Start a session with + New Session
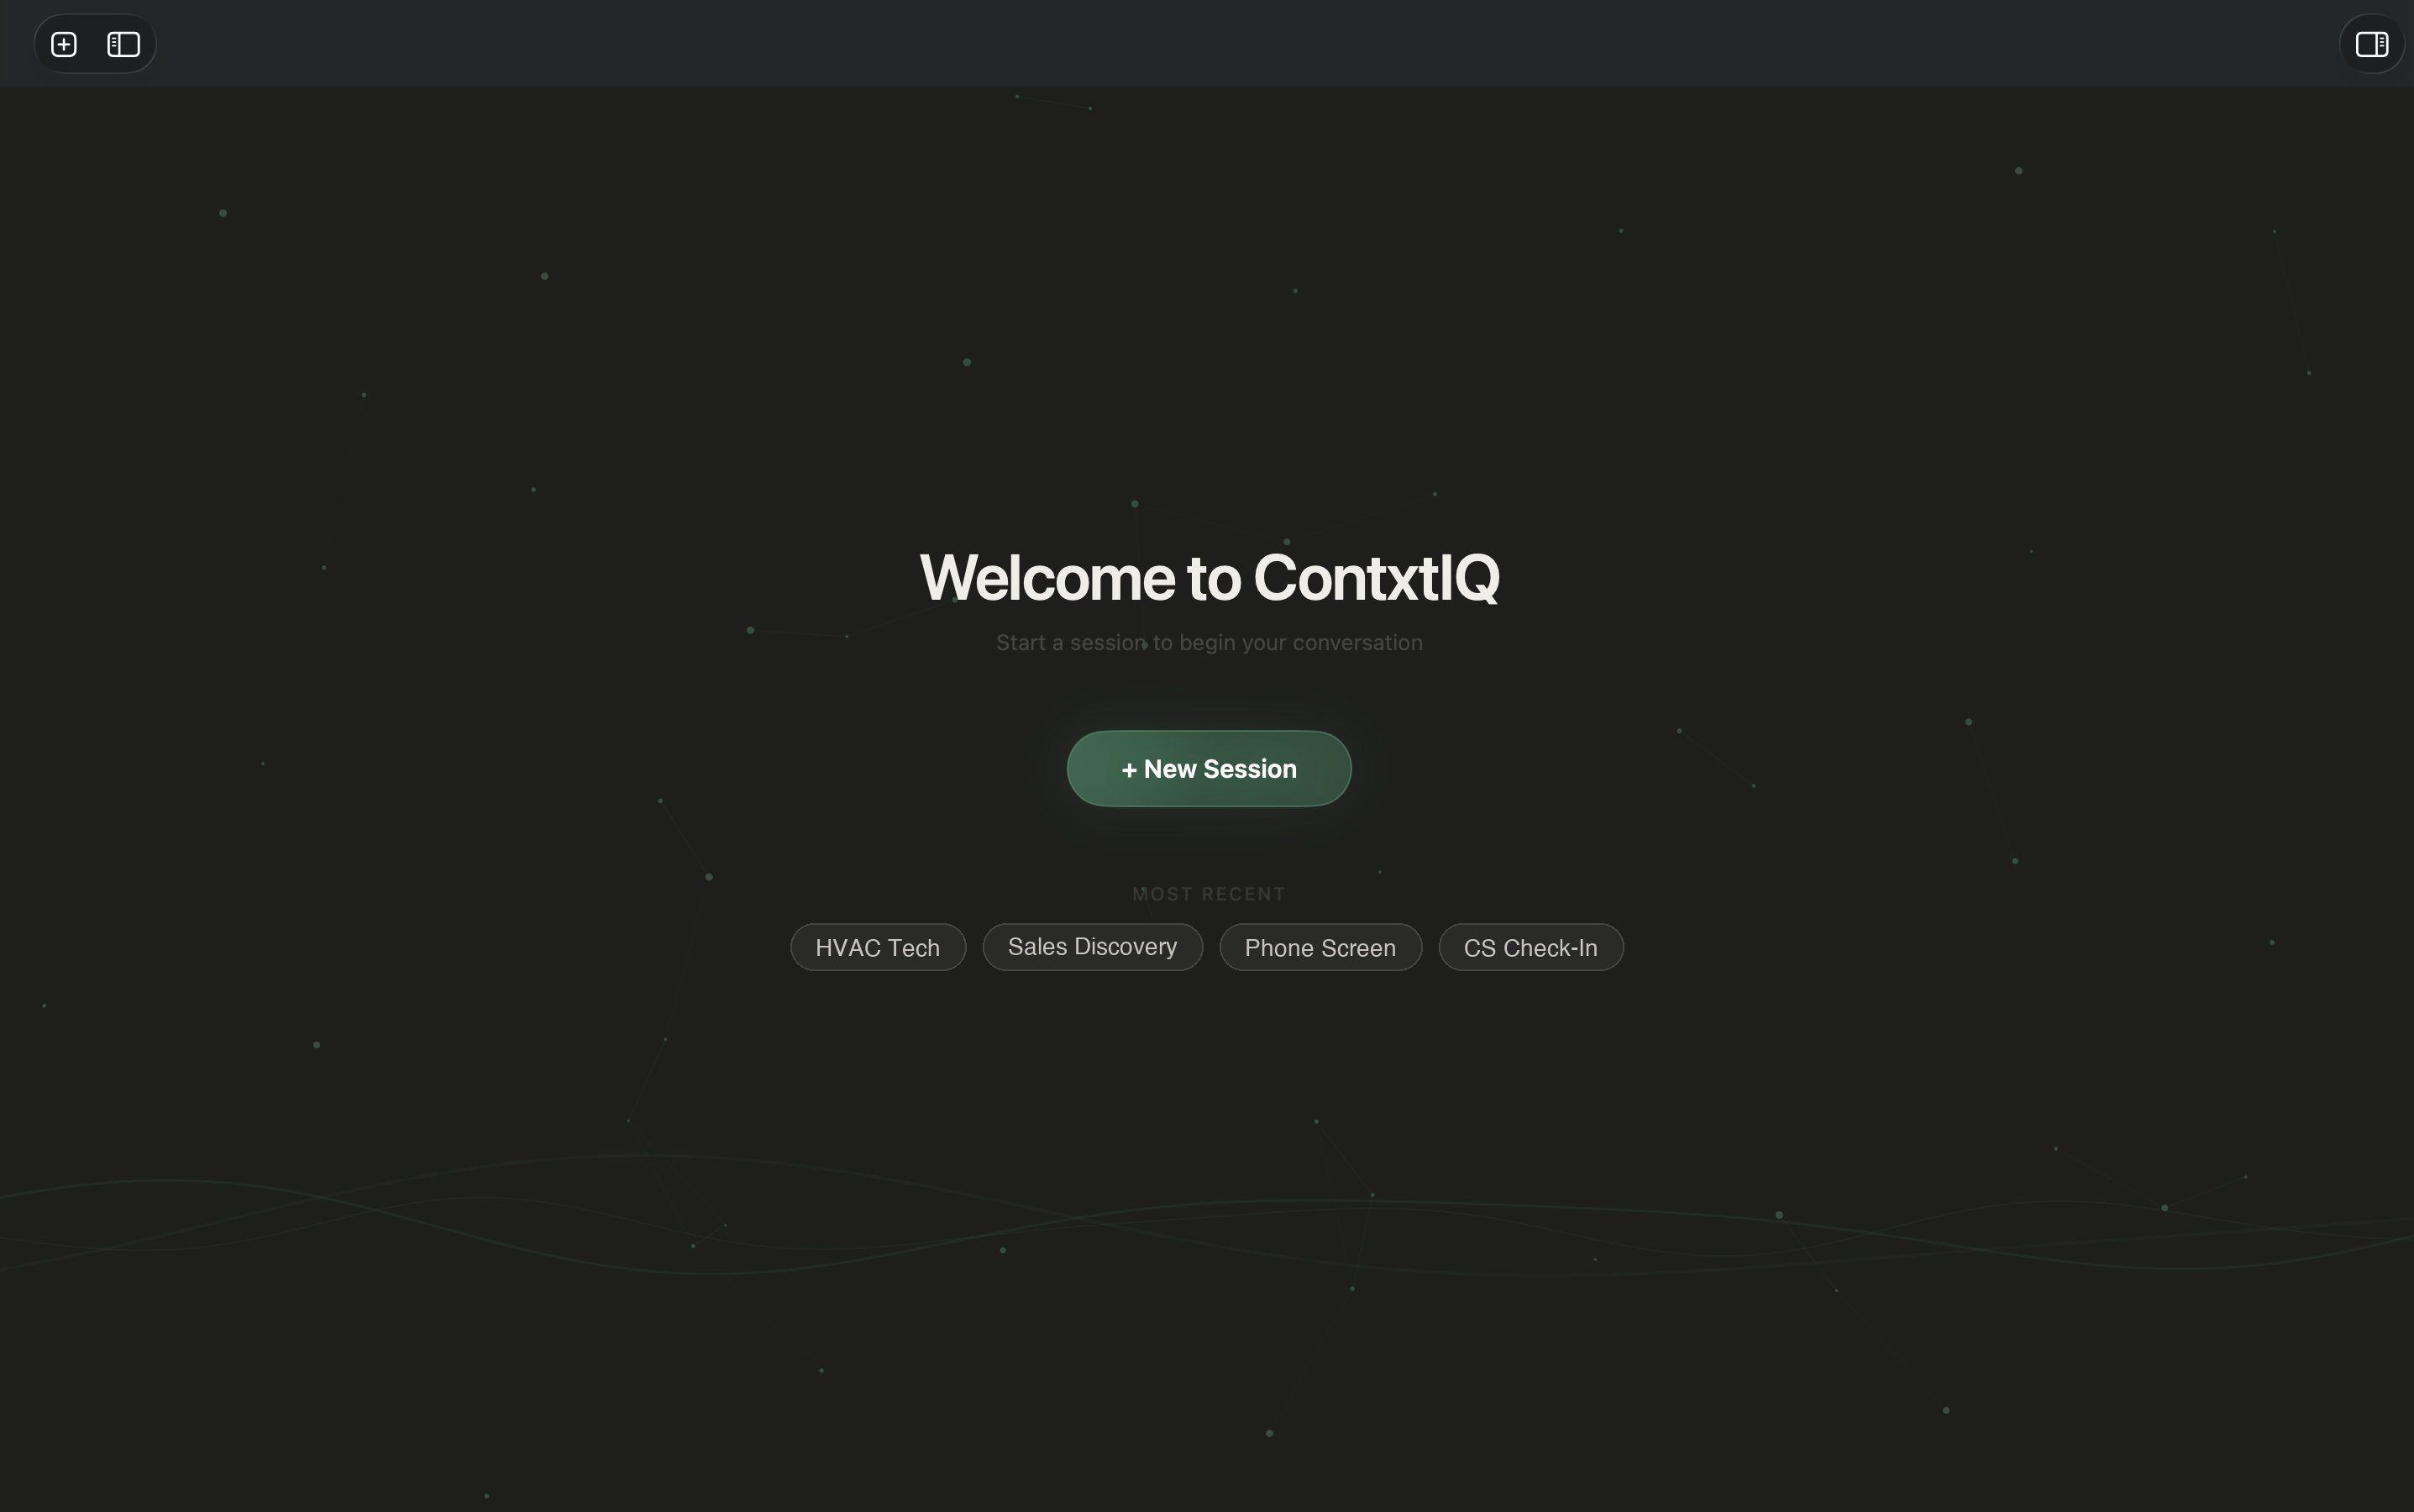The image size is (2414, 1512). coord(1209,768)
